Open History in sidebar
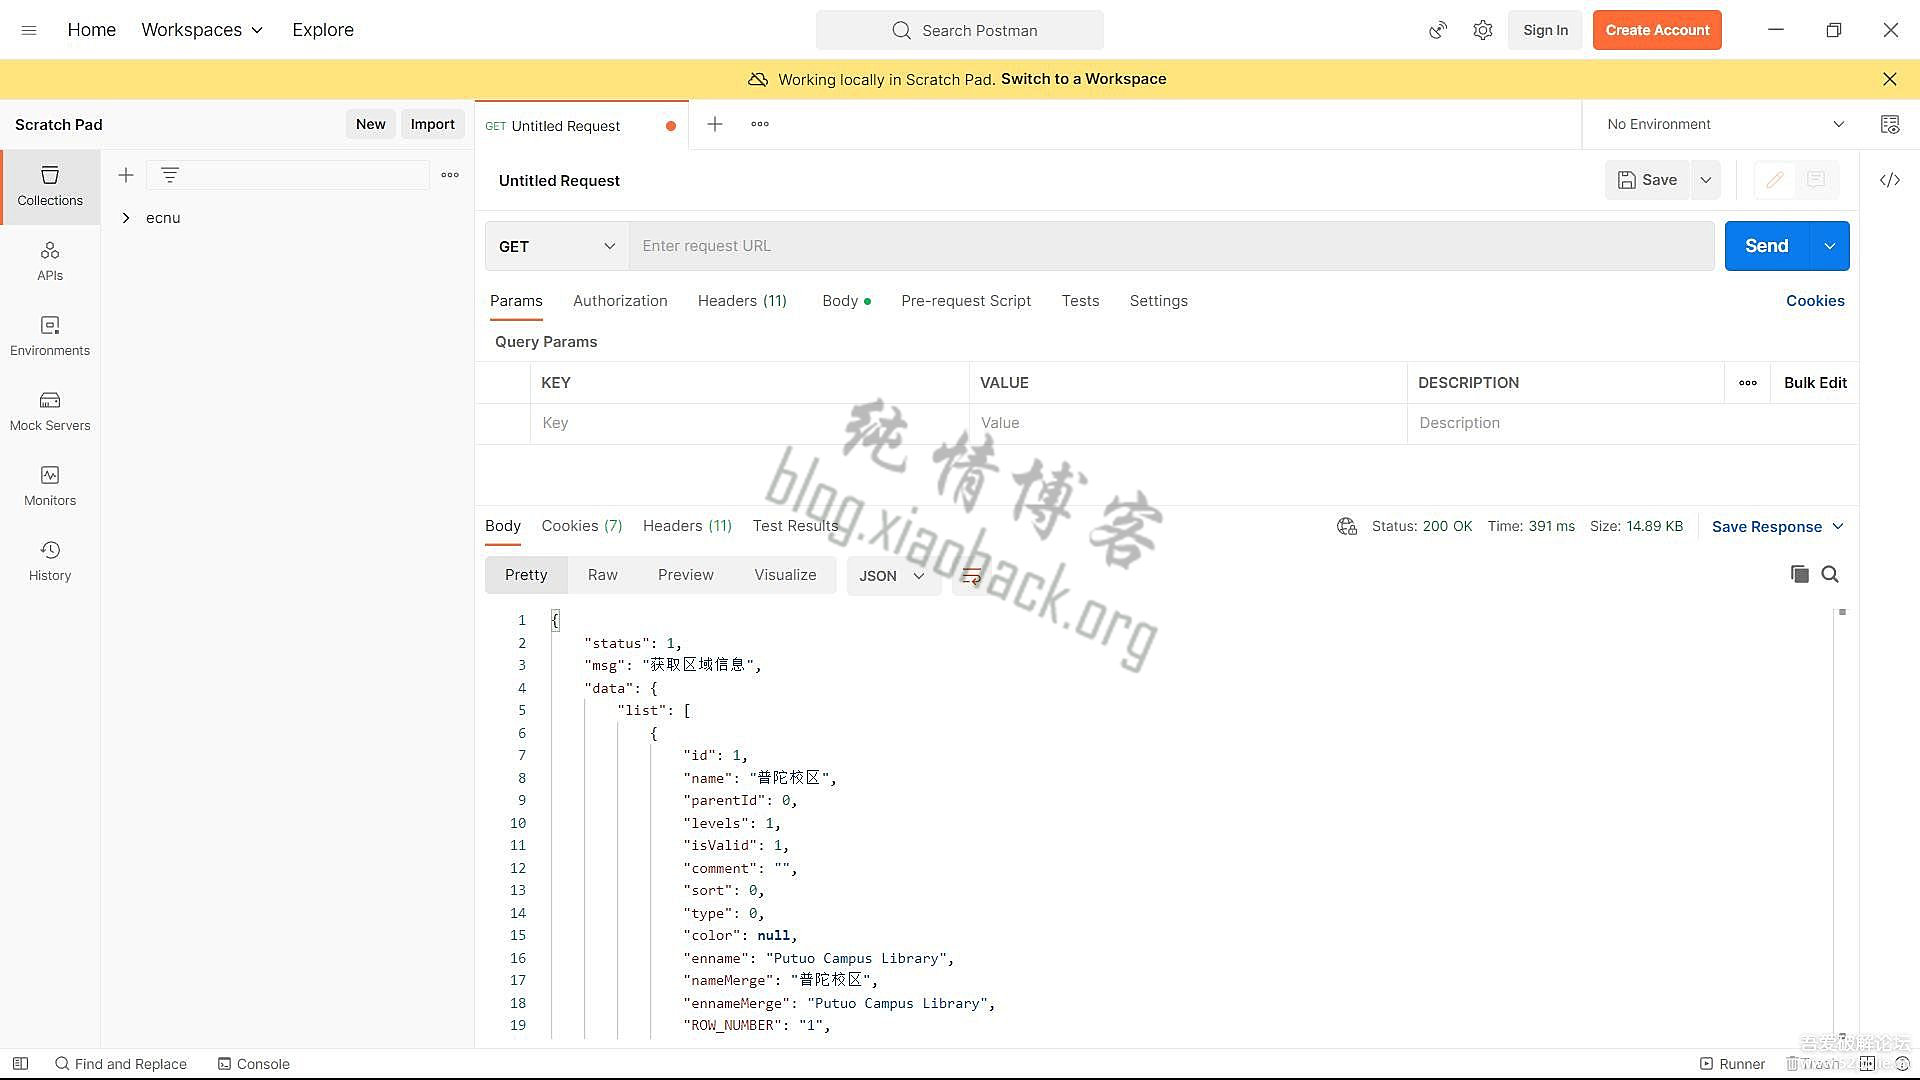The image size is (1920, 1080). click(50, 561)
